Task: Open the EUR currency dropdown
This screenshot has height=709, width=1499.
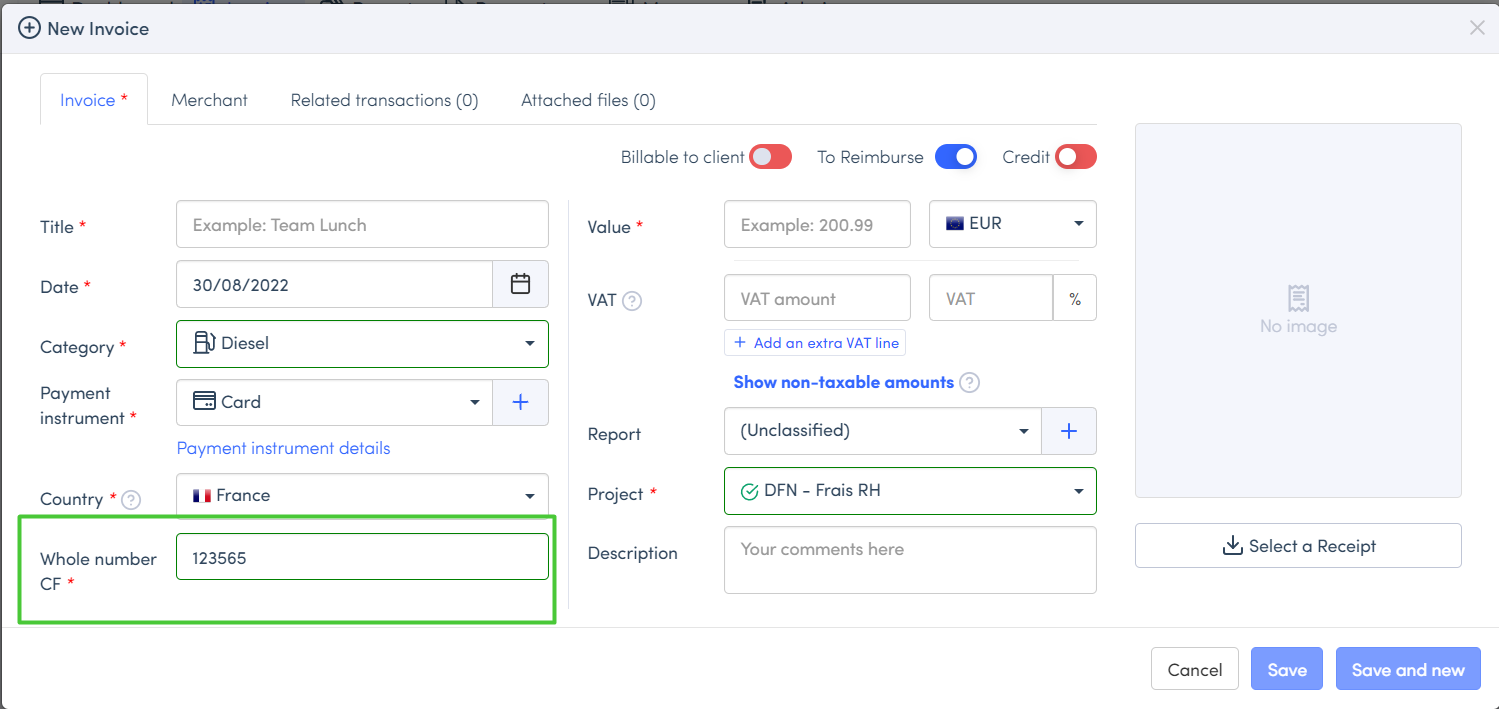Action: [1012, 224]
